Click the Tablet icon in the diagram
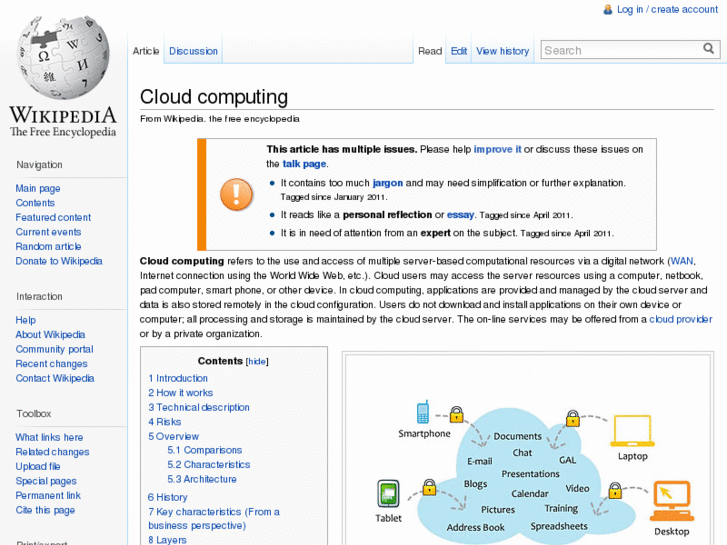727x545 pixels. (x=388, y=494)
